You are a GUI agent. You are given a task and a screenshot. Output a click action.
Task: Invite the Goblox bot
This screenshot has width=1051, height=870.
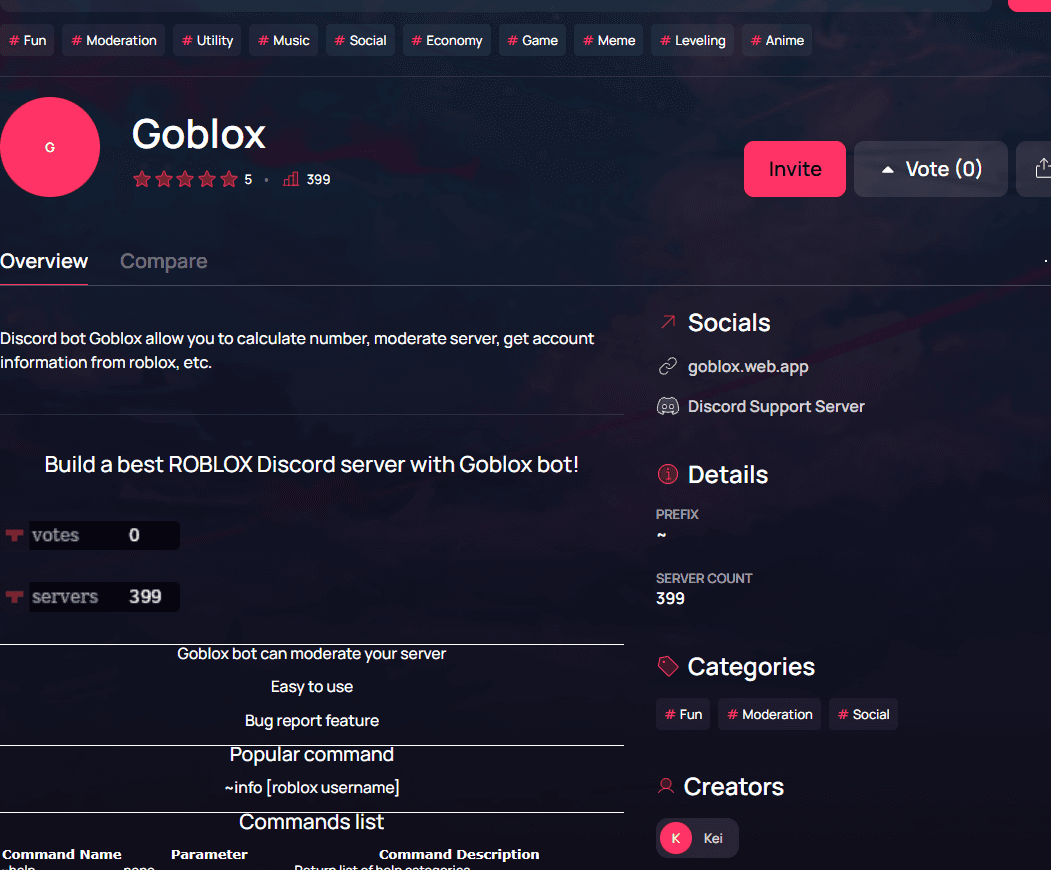[794, 169]
